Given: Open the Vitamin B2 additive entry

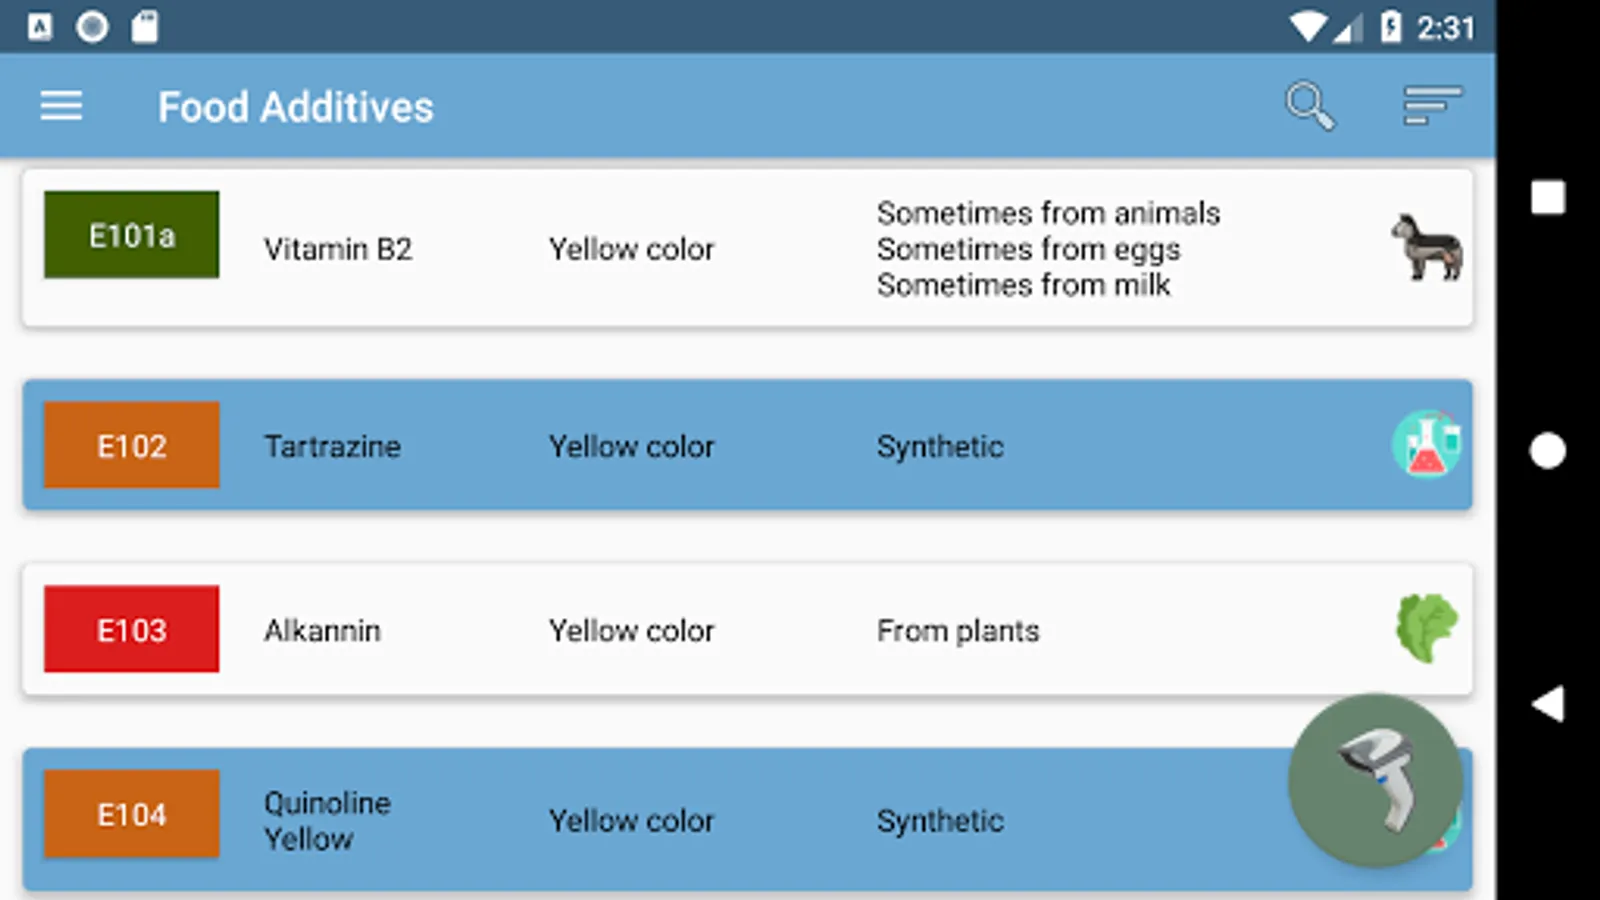Looking at the screenshot, I should pos(338,249).
